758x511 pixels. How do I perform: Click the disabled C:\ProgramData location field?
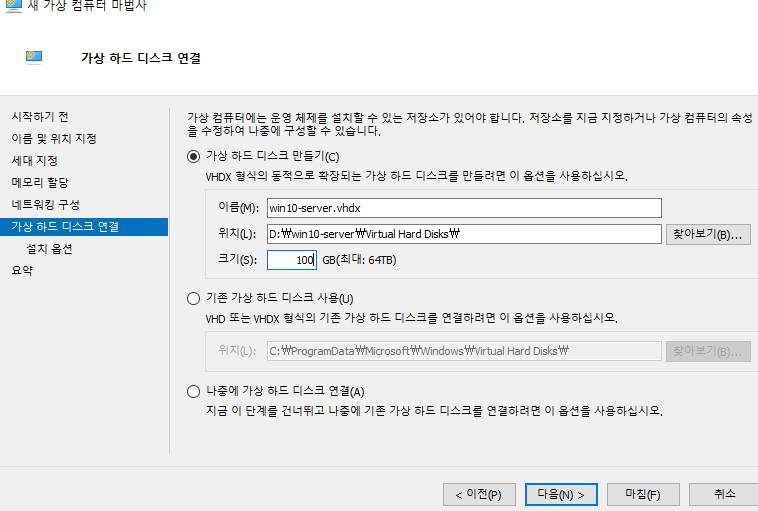tap(464, 351)
